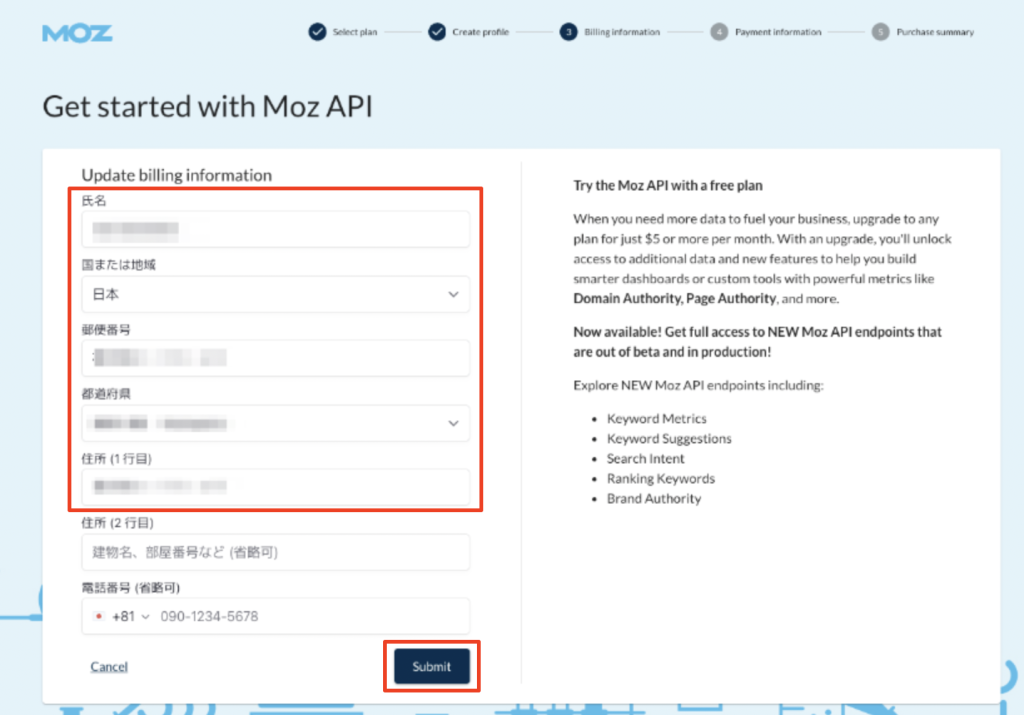
Task: Open the 国または地域 country dropdown
Action: click(x=275, y=294)
